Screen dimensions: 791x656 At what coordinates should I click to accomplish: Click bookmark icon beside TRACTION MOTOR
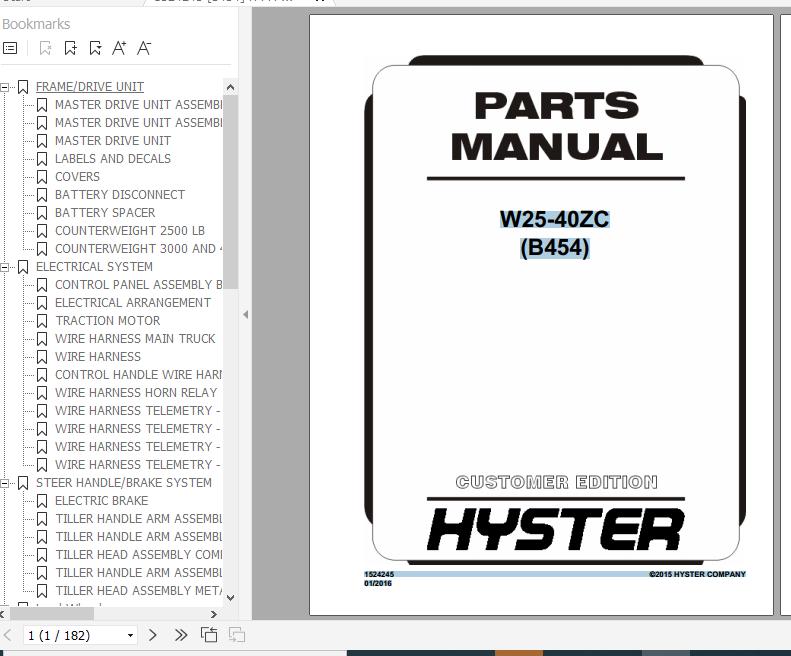click(42, 321)
